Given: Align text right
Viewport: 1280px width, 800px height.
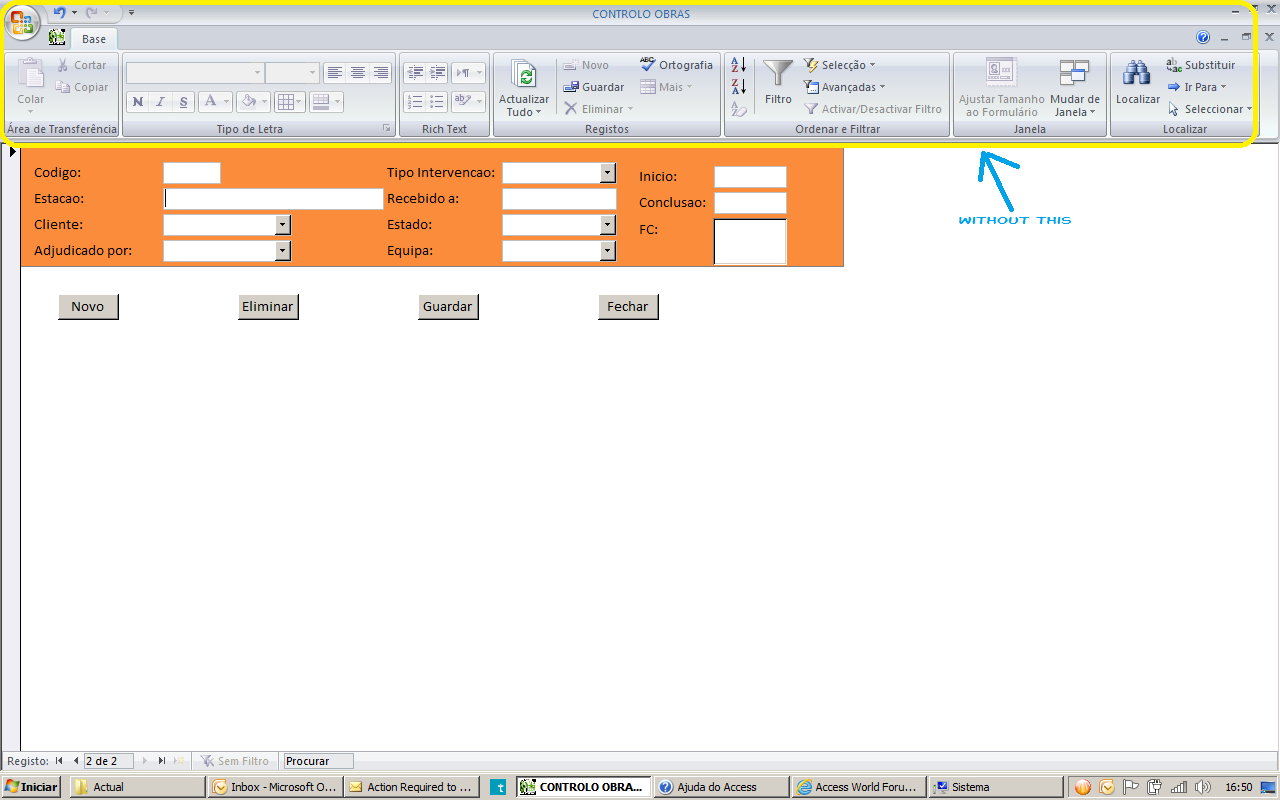Looking at the screenshot, I should (380, 73).
